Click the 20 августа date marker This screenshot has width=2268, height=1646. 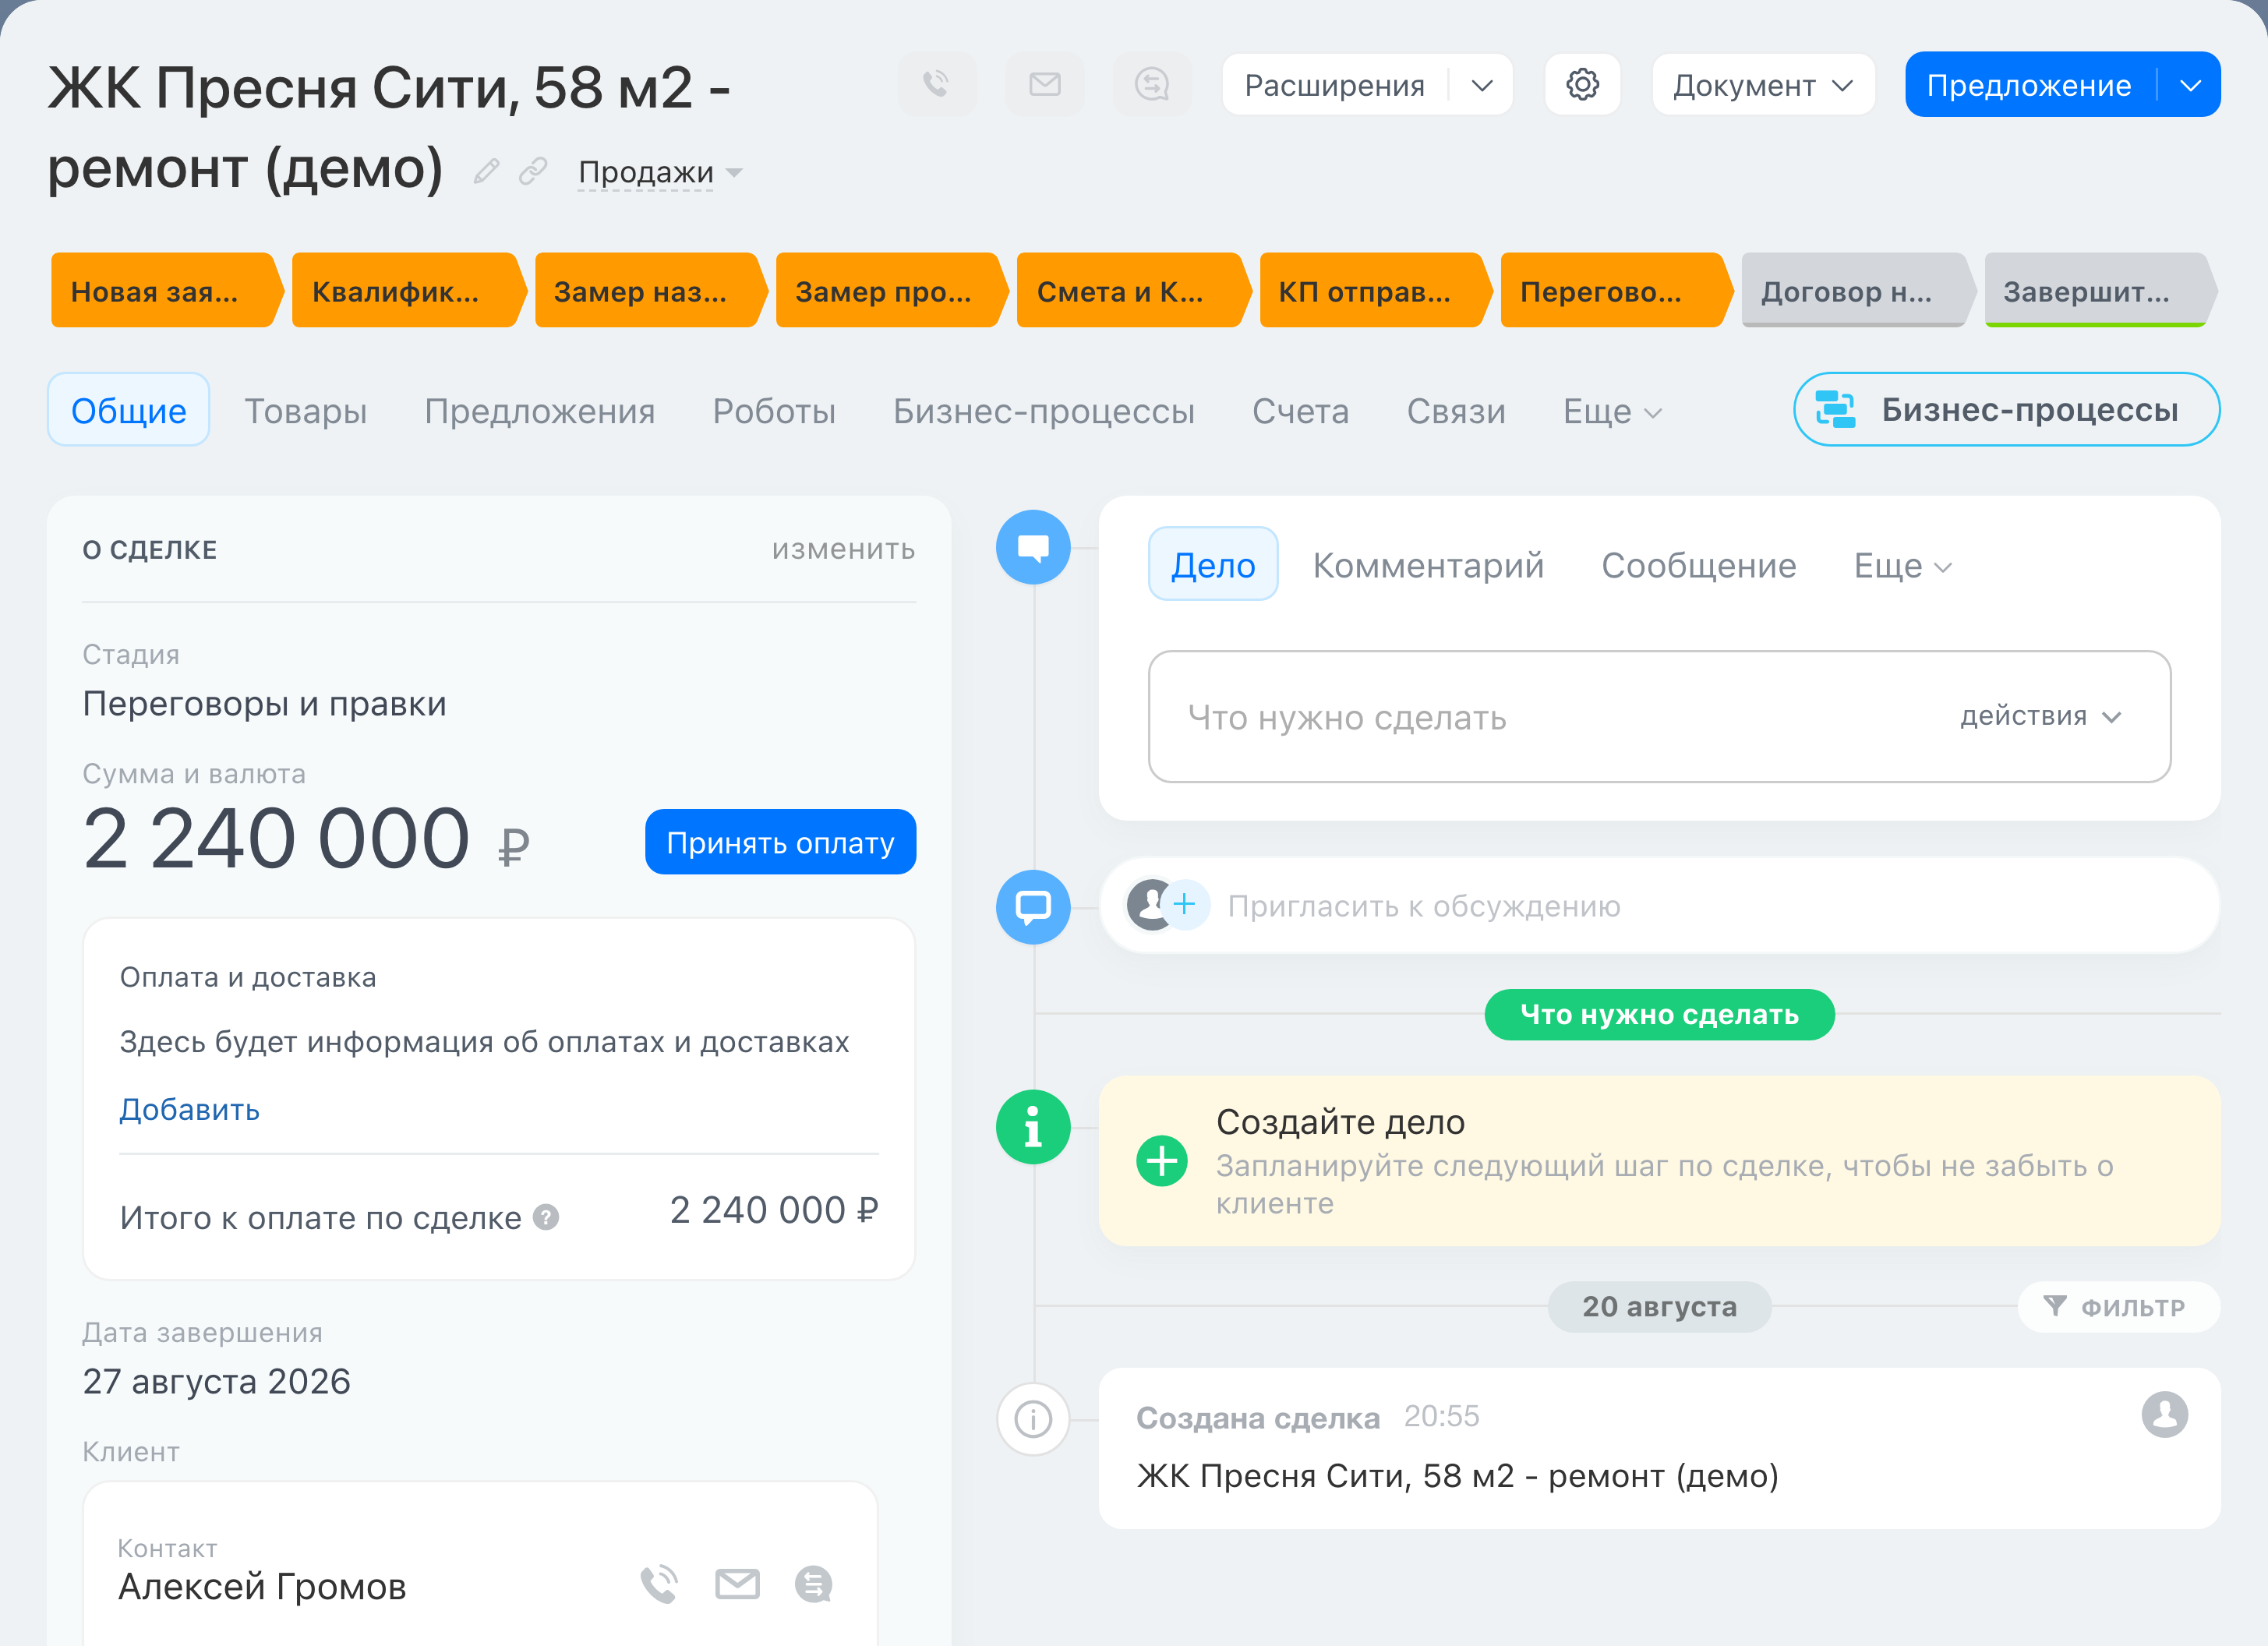tap(1659, 1306)
